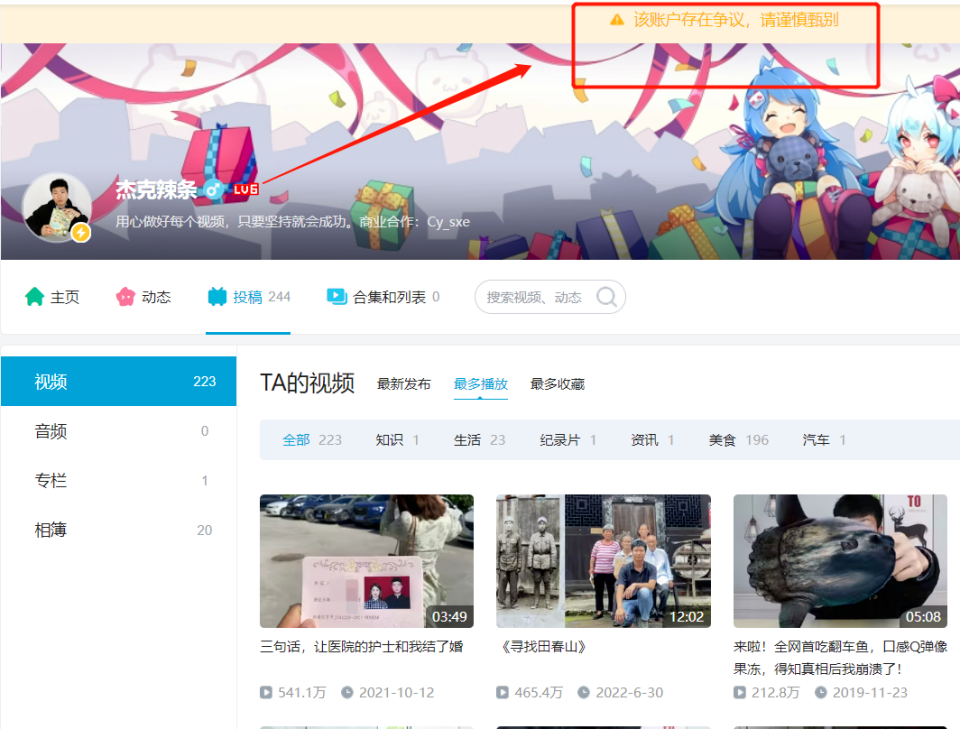This screenshot has height=729, width=960.
Task: Click the user avatar photo
Action: pyautogui.click(x=57, y=207)
